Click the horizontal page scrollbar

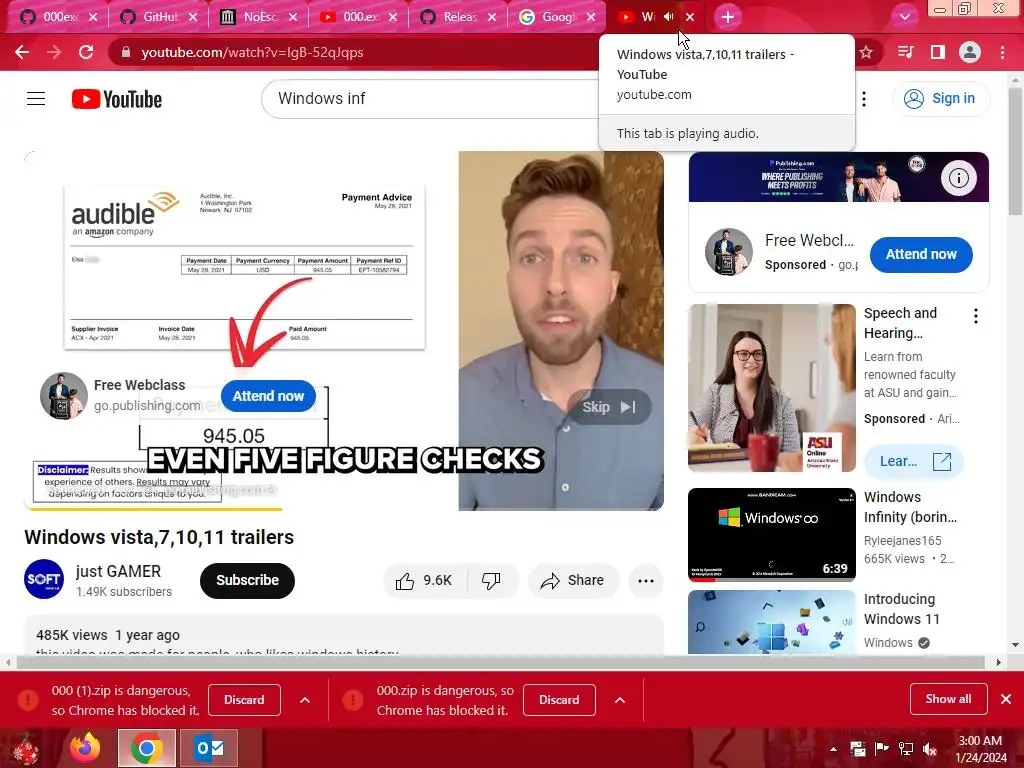pos(500,662)
